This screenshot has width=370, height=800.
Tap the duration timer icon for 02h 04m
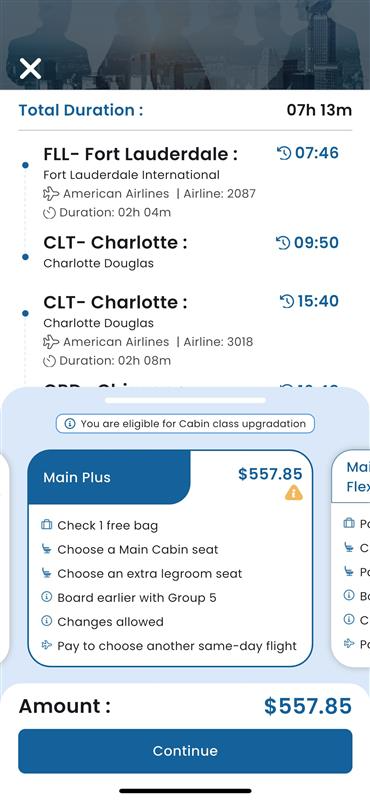50,213
